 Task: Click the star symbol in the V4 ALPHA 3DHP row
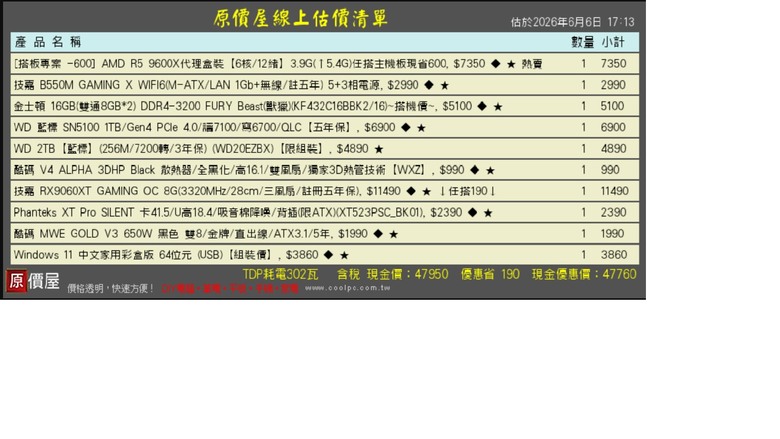tap(490, 171)
